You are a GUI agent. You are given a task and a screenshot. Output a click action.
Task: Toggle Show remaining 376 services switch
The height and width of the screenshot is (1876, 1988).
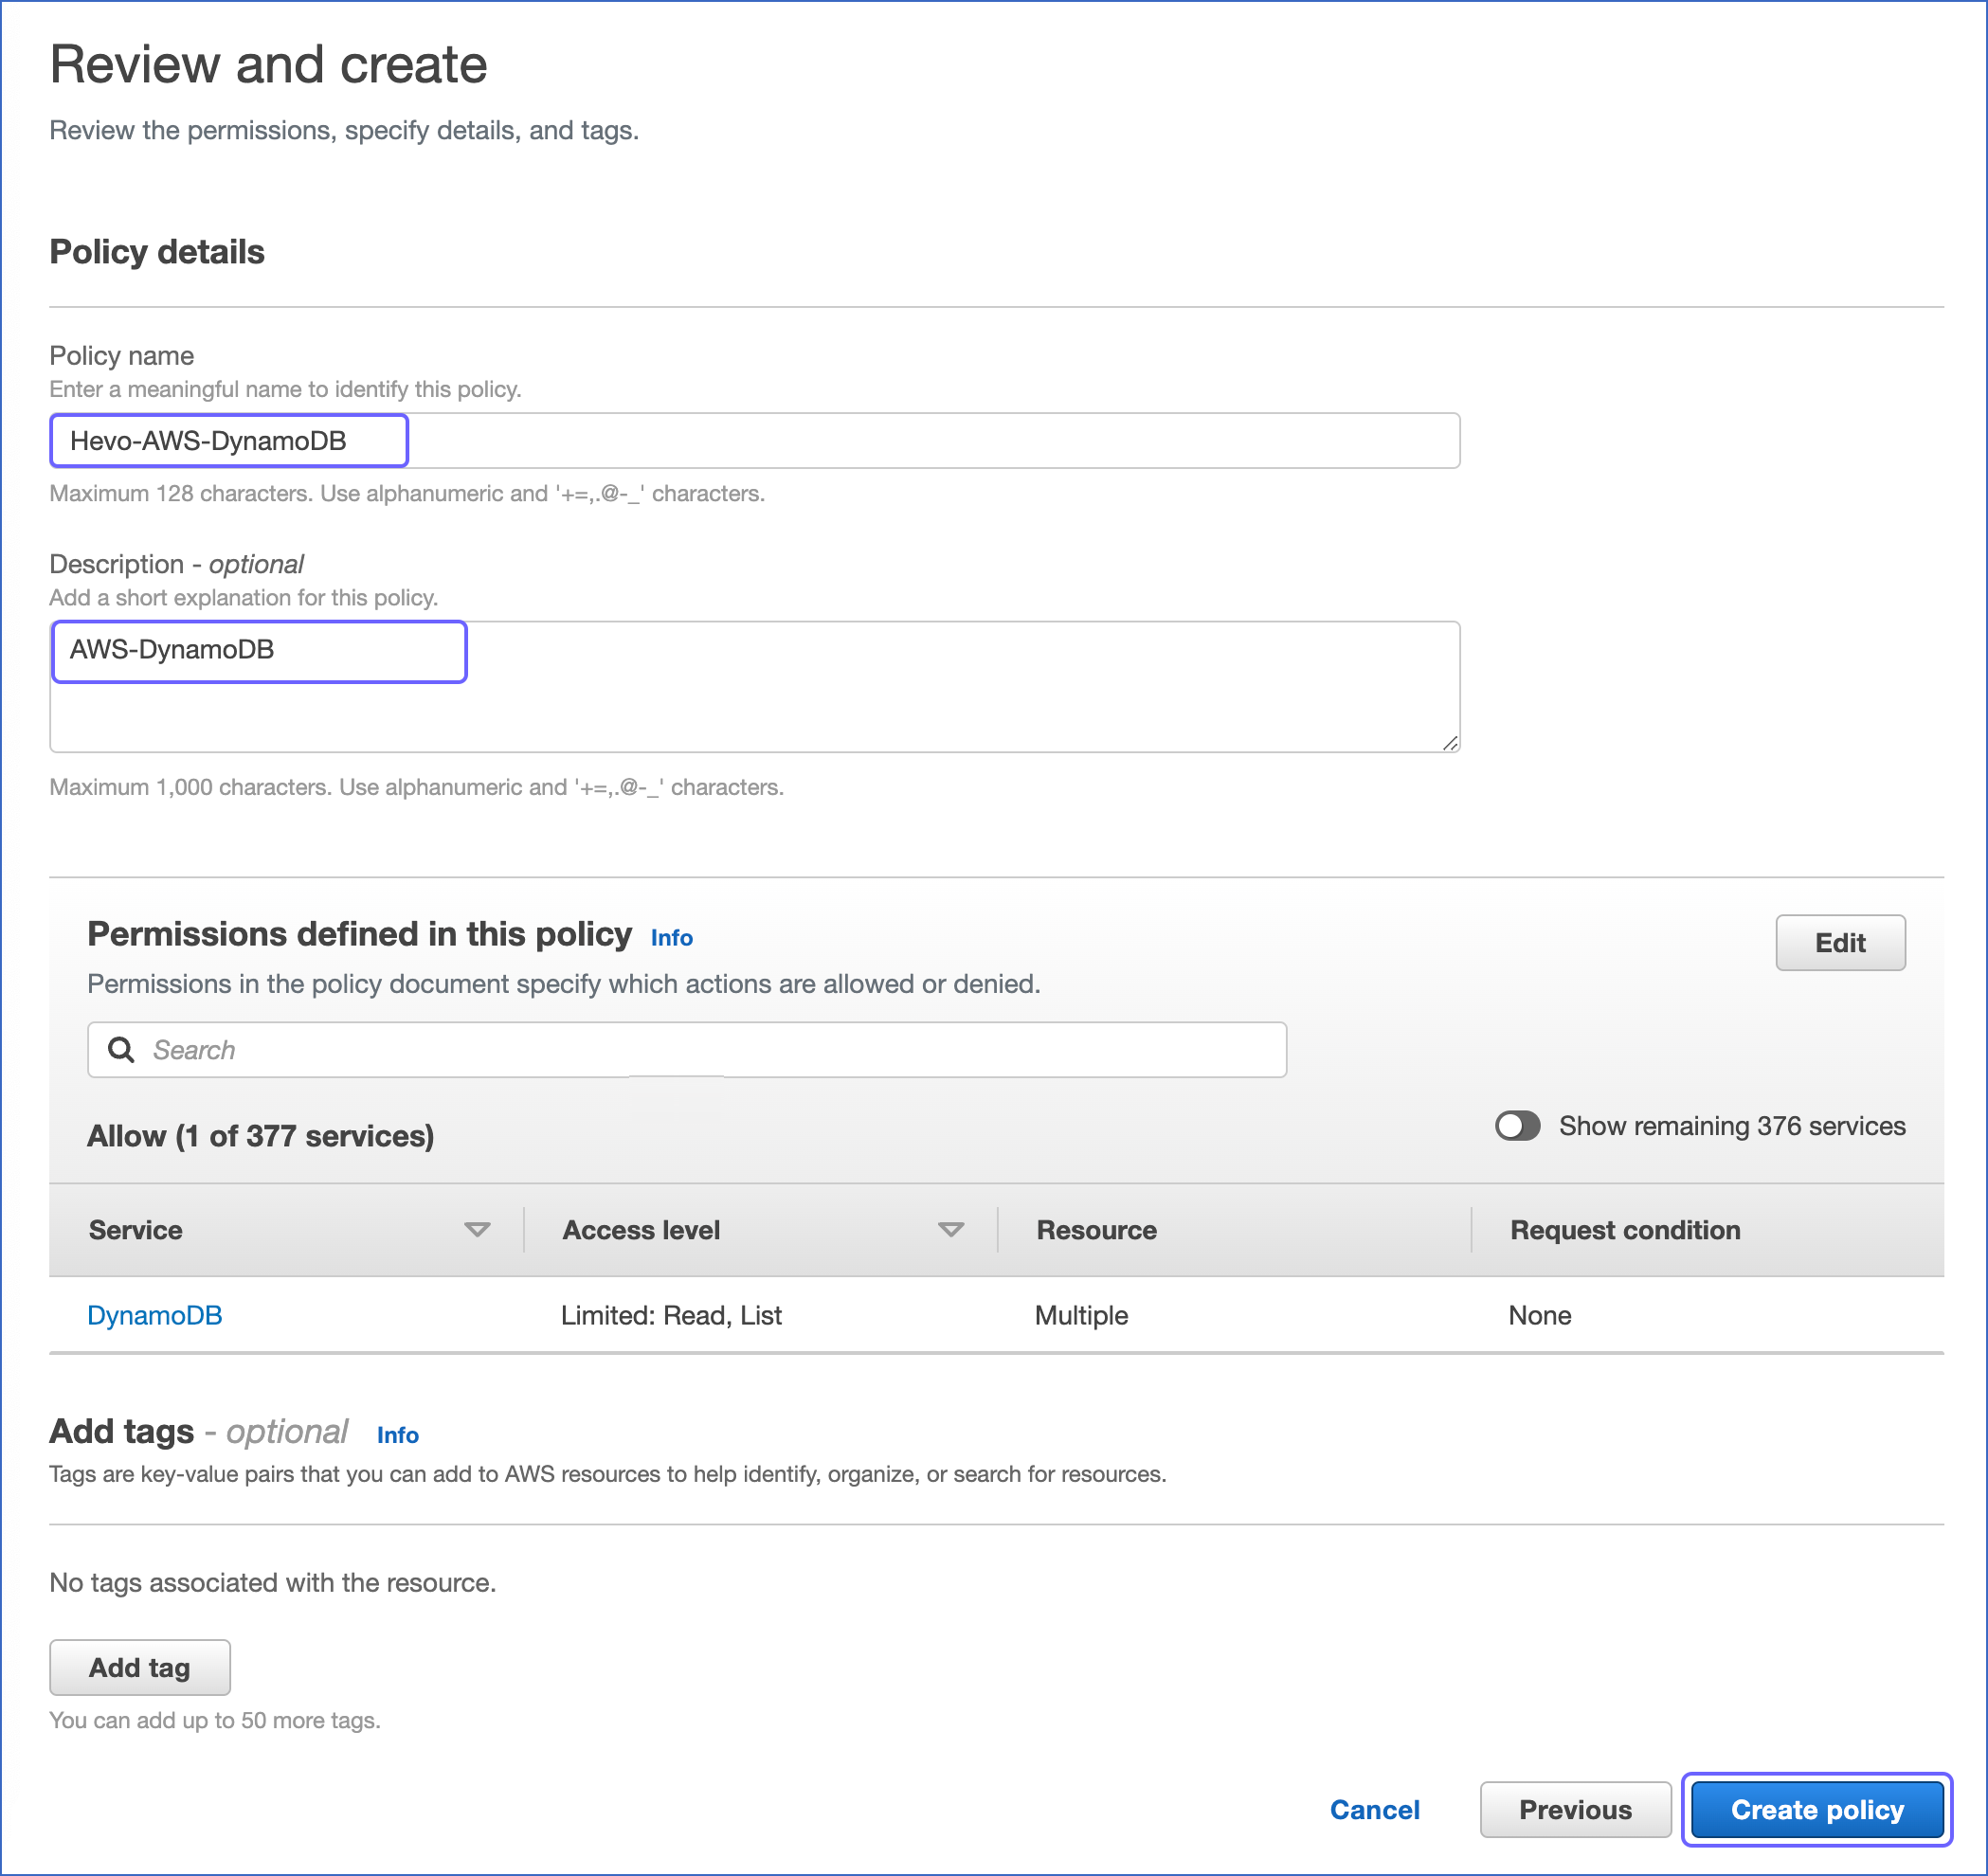[1517, 1125]
